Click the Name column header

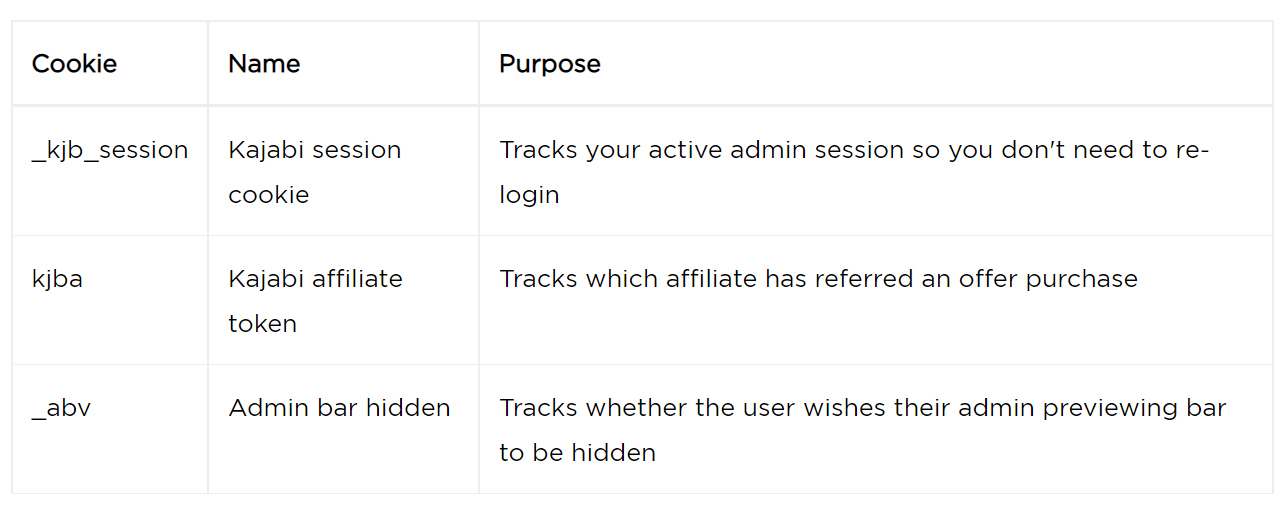point(264,64)
